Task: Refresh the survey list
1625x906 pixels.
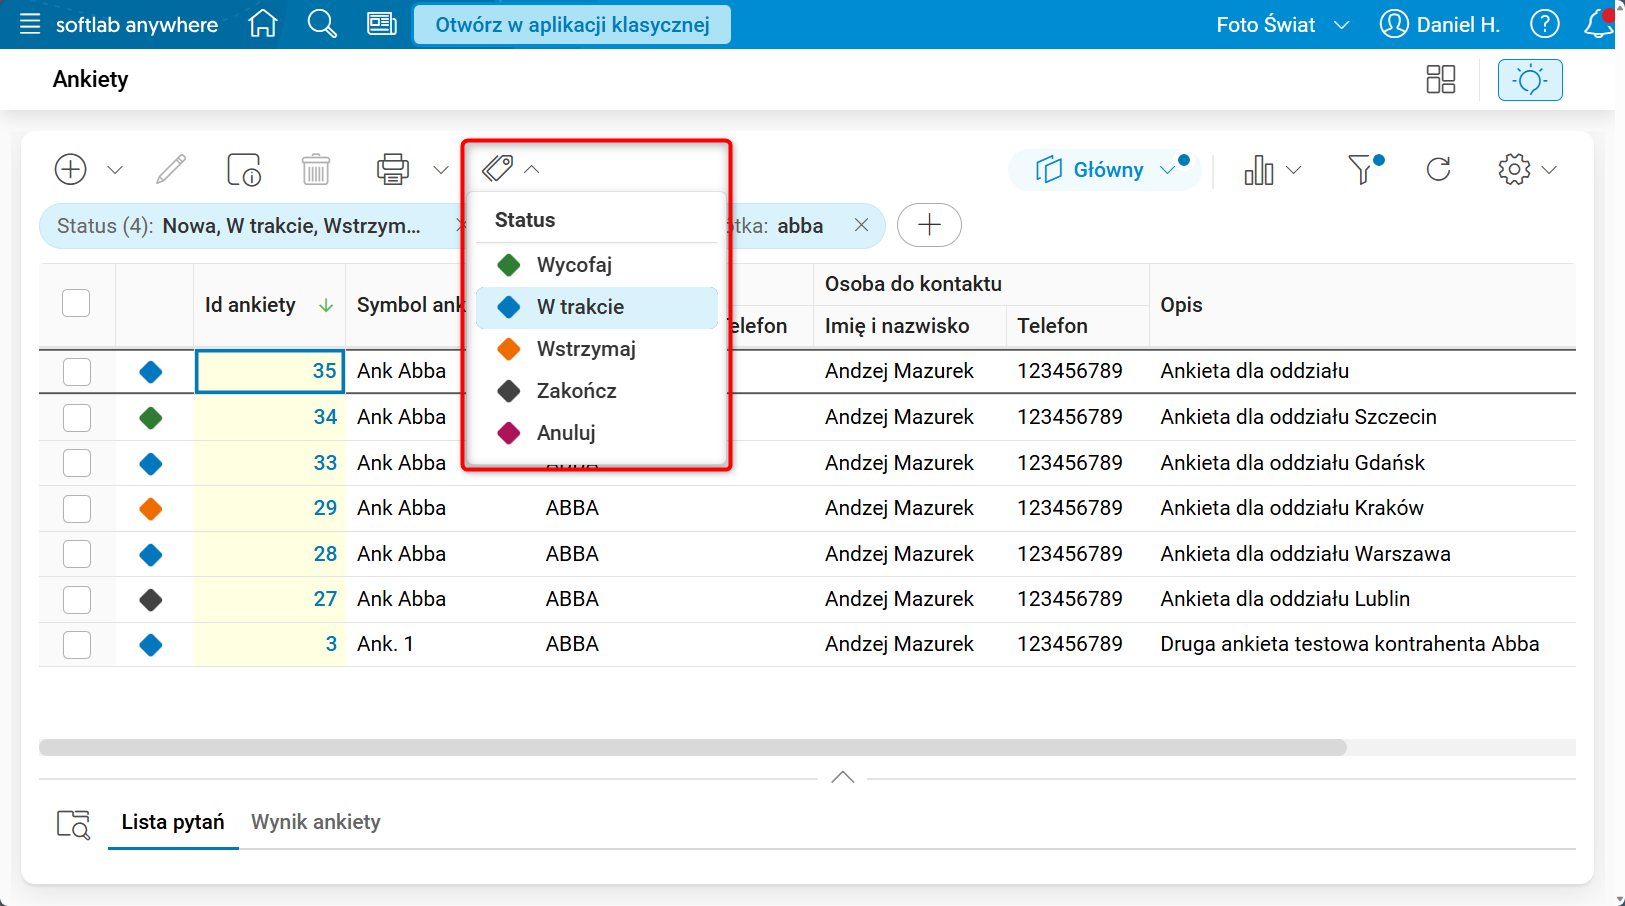Action: 1438,169
